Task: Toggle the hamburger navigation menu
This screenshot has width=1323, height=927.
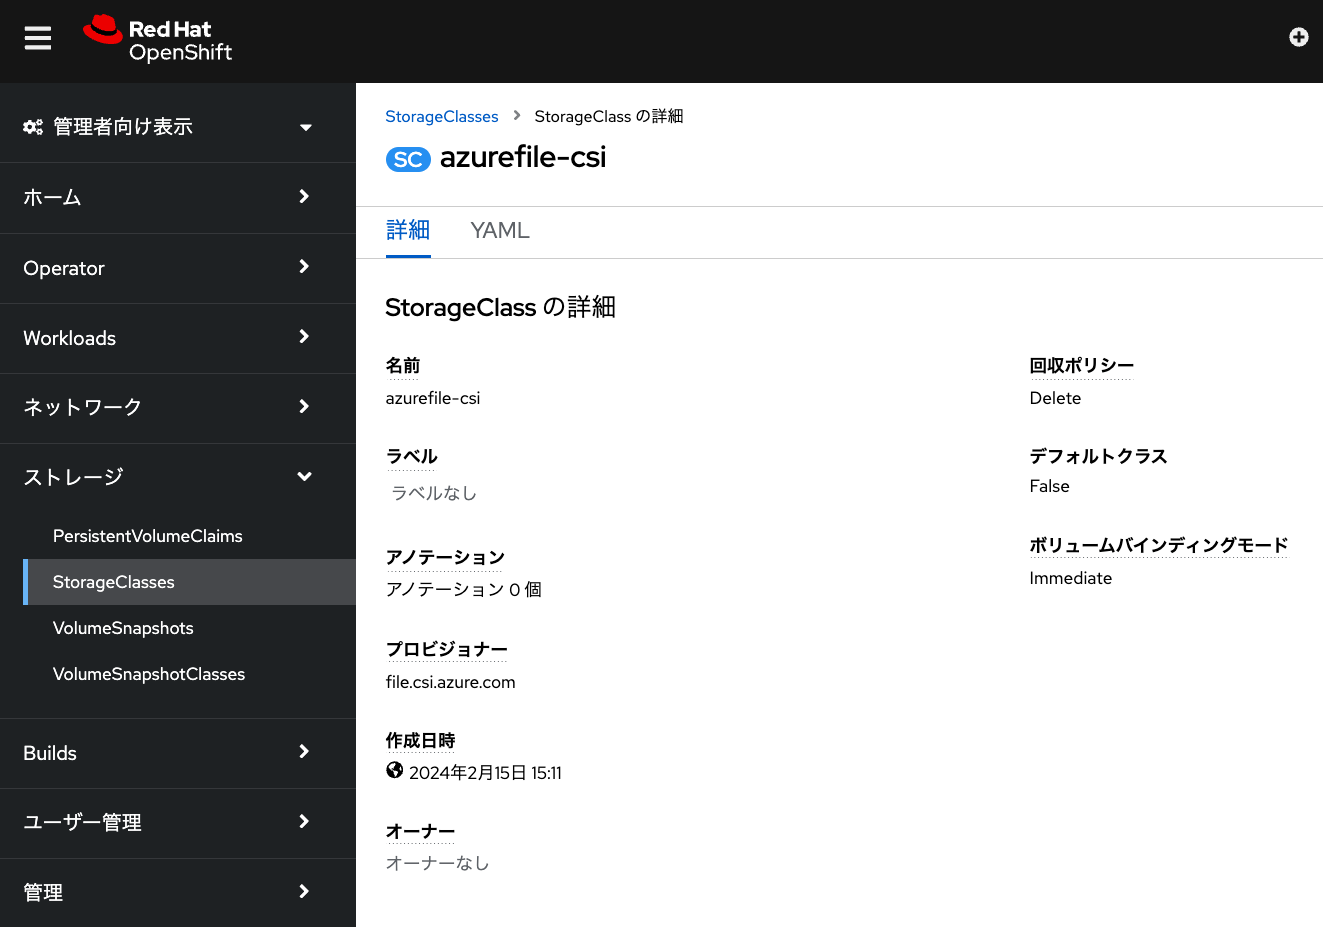Action: 38,38
